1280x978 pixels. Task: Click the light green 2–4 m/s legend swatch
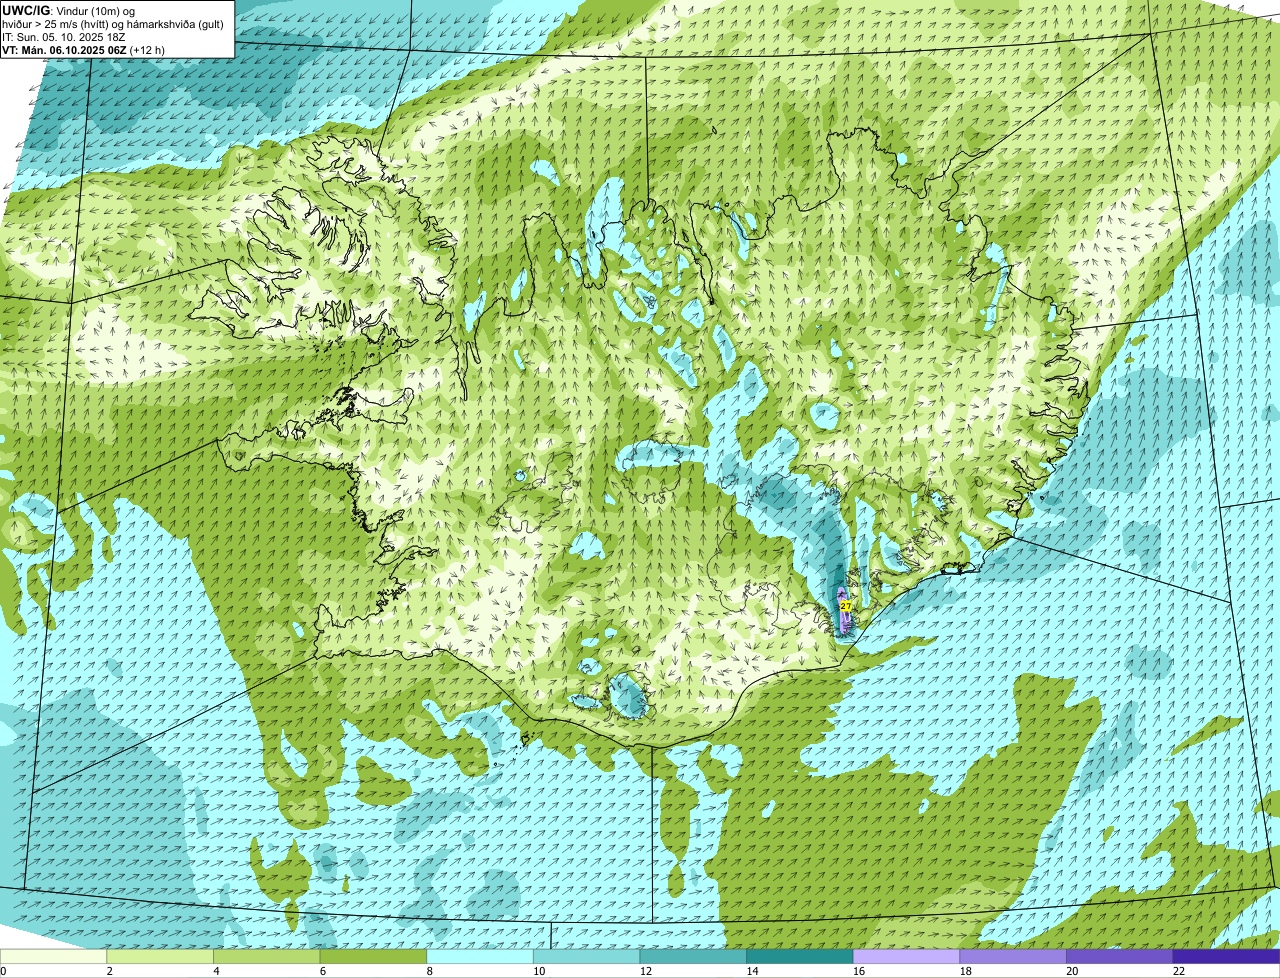click(x=160, y=956)
